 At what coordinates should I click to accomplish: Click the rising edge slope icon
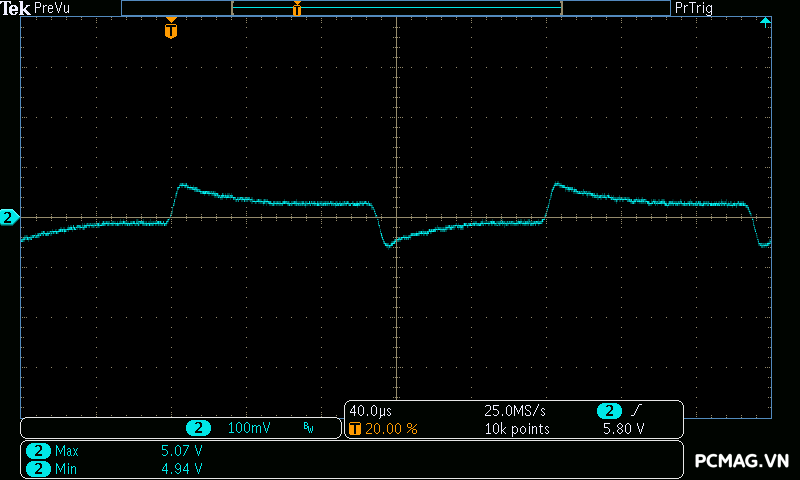(638, 411)
